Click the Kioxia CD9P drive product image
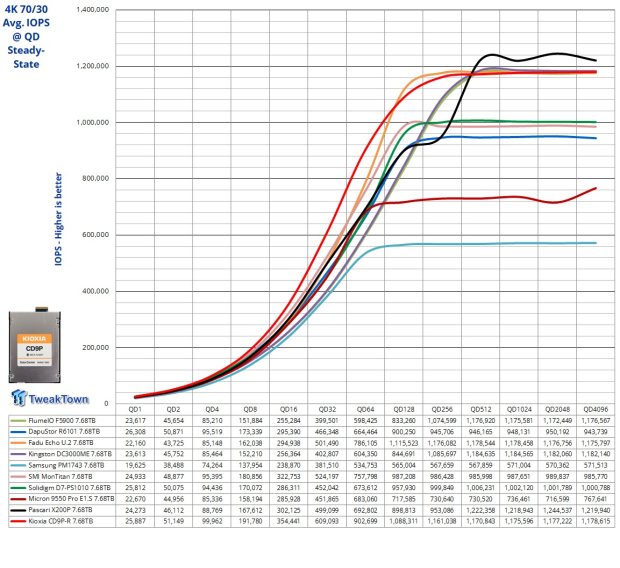This screenshot has width=620, height=568. point(35,345)
